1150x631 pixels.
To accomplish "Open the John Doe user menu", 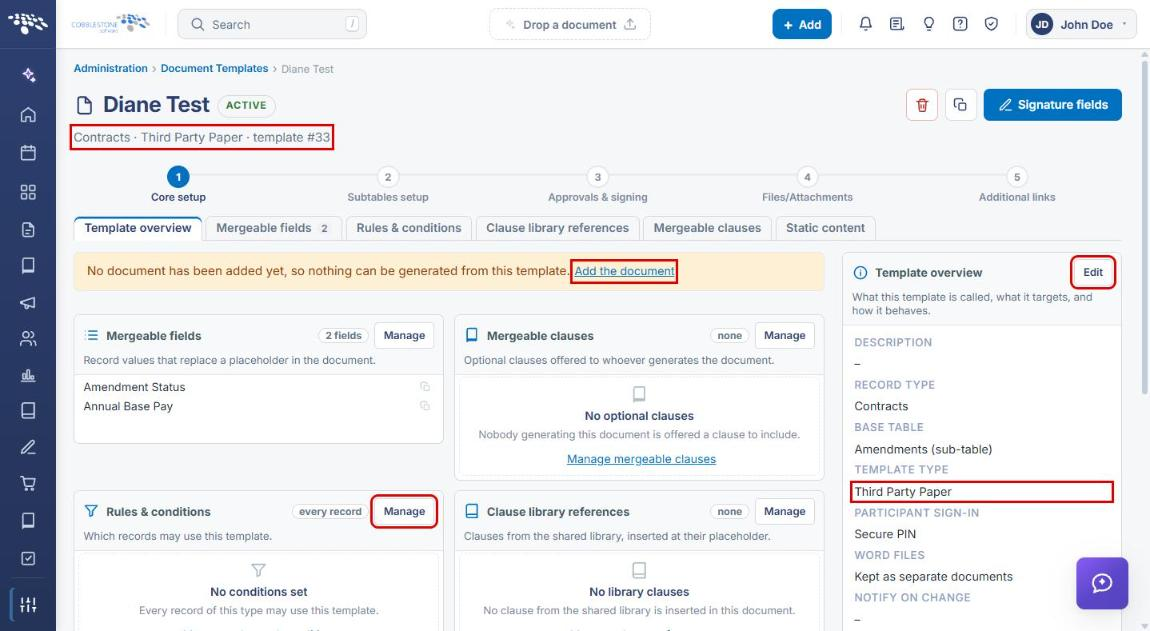I will [1081, 24].
